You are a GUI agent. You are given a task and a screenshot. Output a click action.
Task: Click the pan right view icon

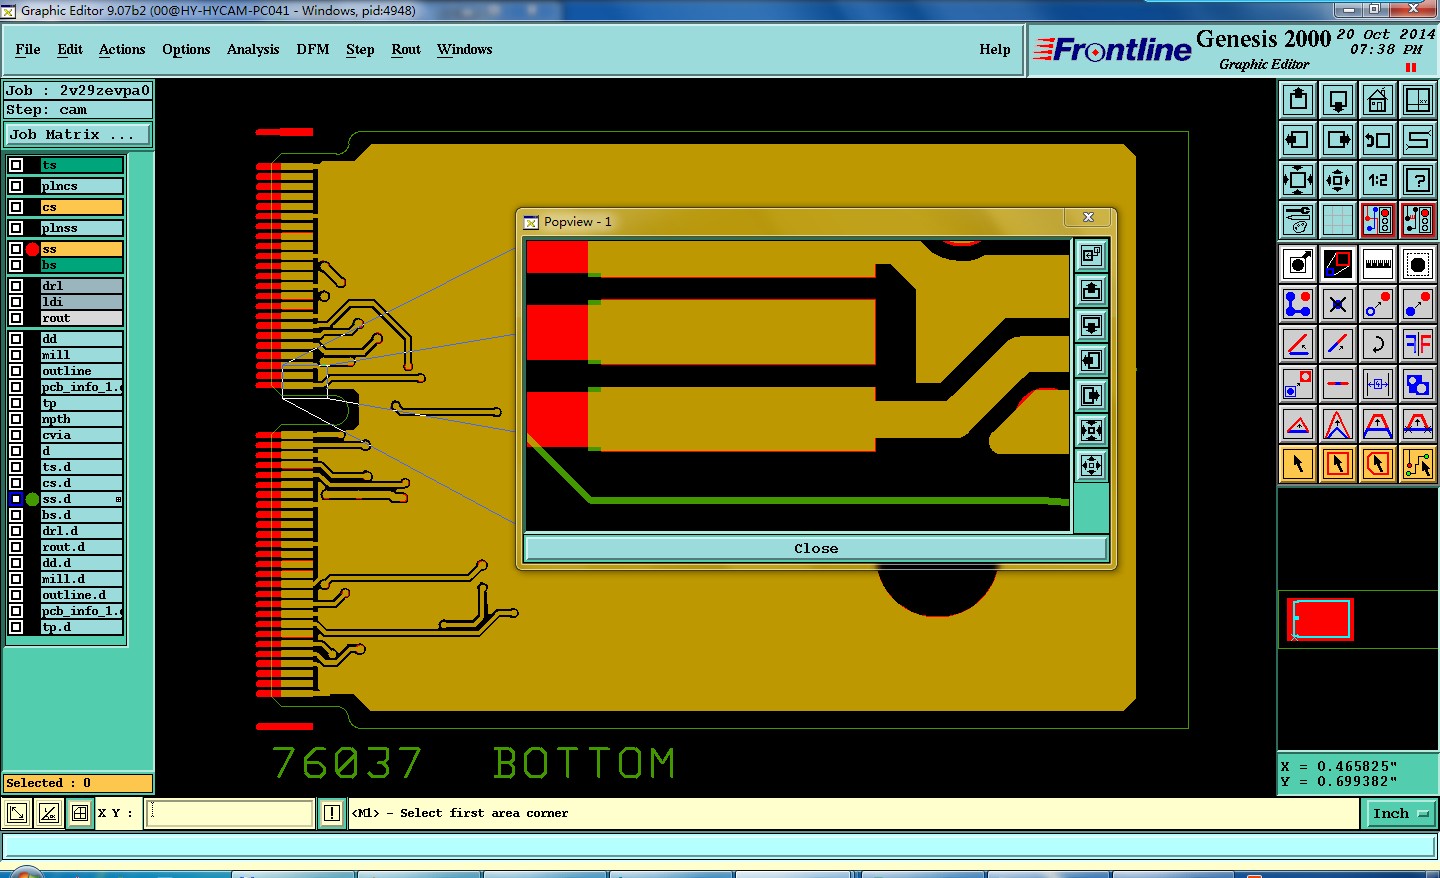(x=1338, y=140)
